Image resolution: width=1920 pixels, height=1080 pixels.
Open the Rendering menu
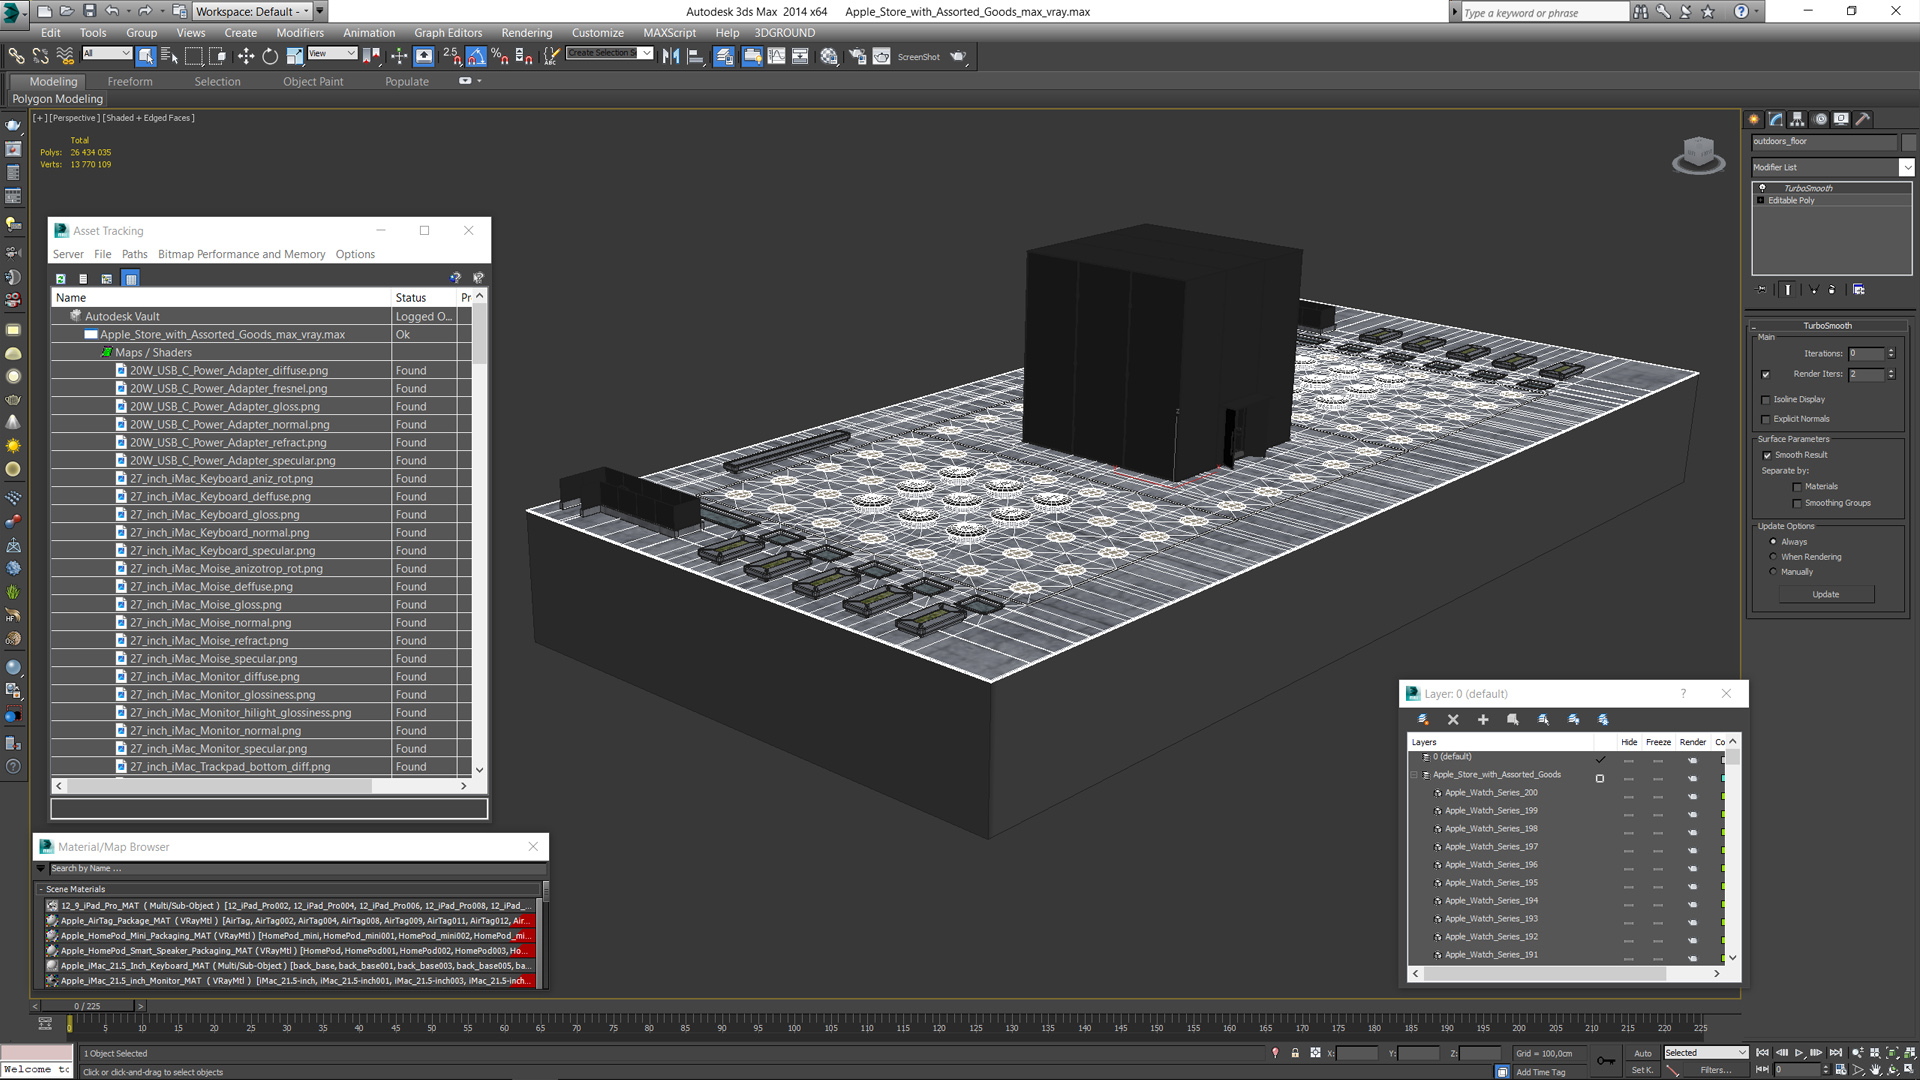(526, 33)
